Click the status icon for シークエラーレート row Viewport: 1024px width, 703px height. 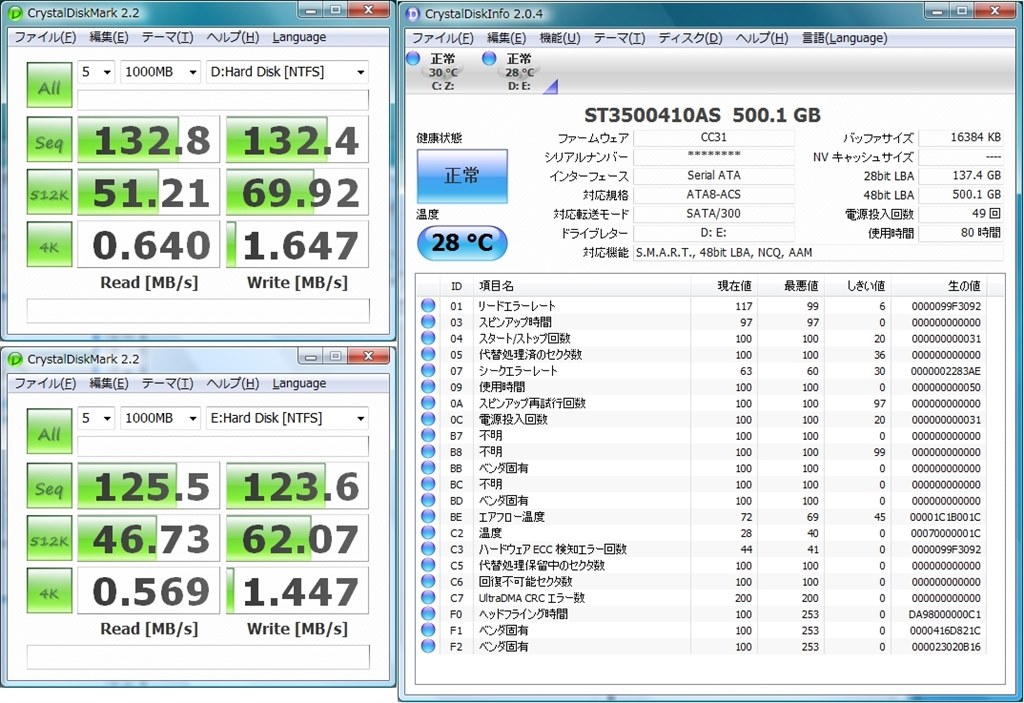[428, 370]
